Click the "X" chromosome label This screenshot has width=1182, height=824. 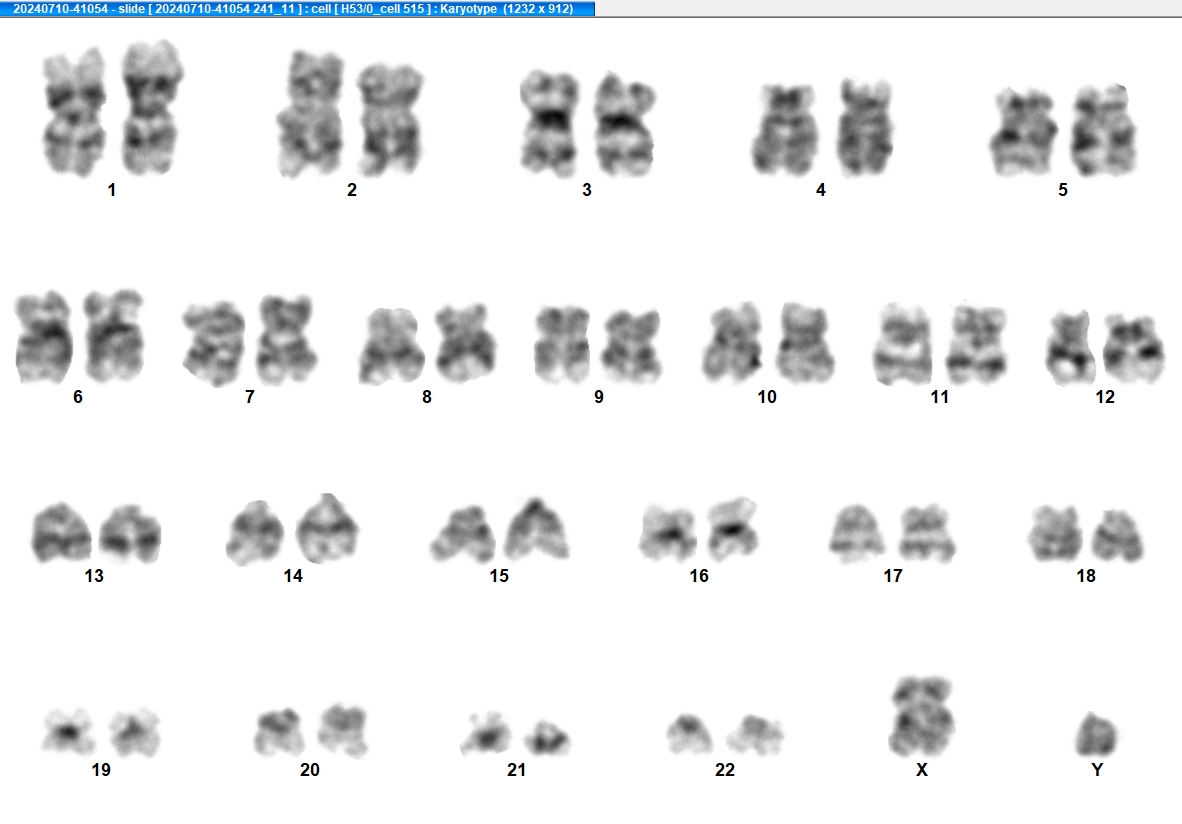tap(922, 770)
